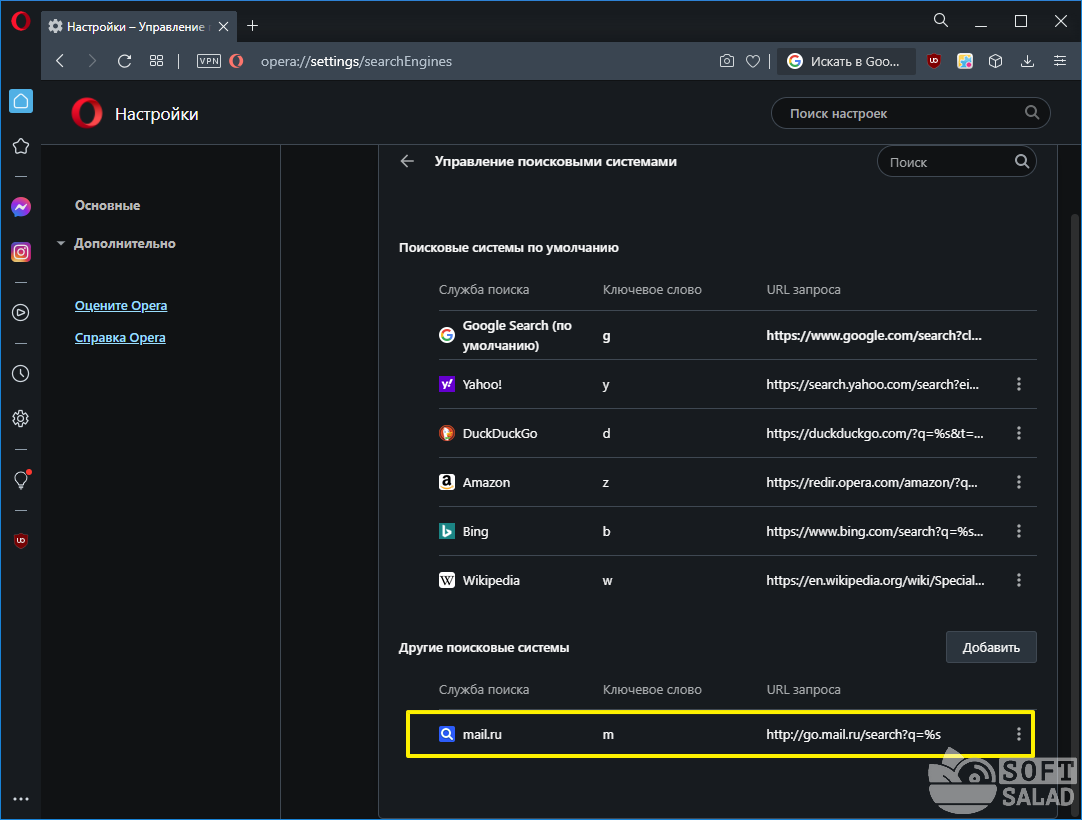Open more actions menu for mail.ru
This screenshot has width=1082, height=820.
pos(1019,735)
